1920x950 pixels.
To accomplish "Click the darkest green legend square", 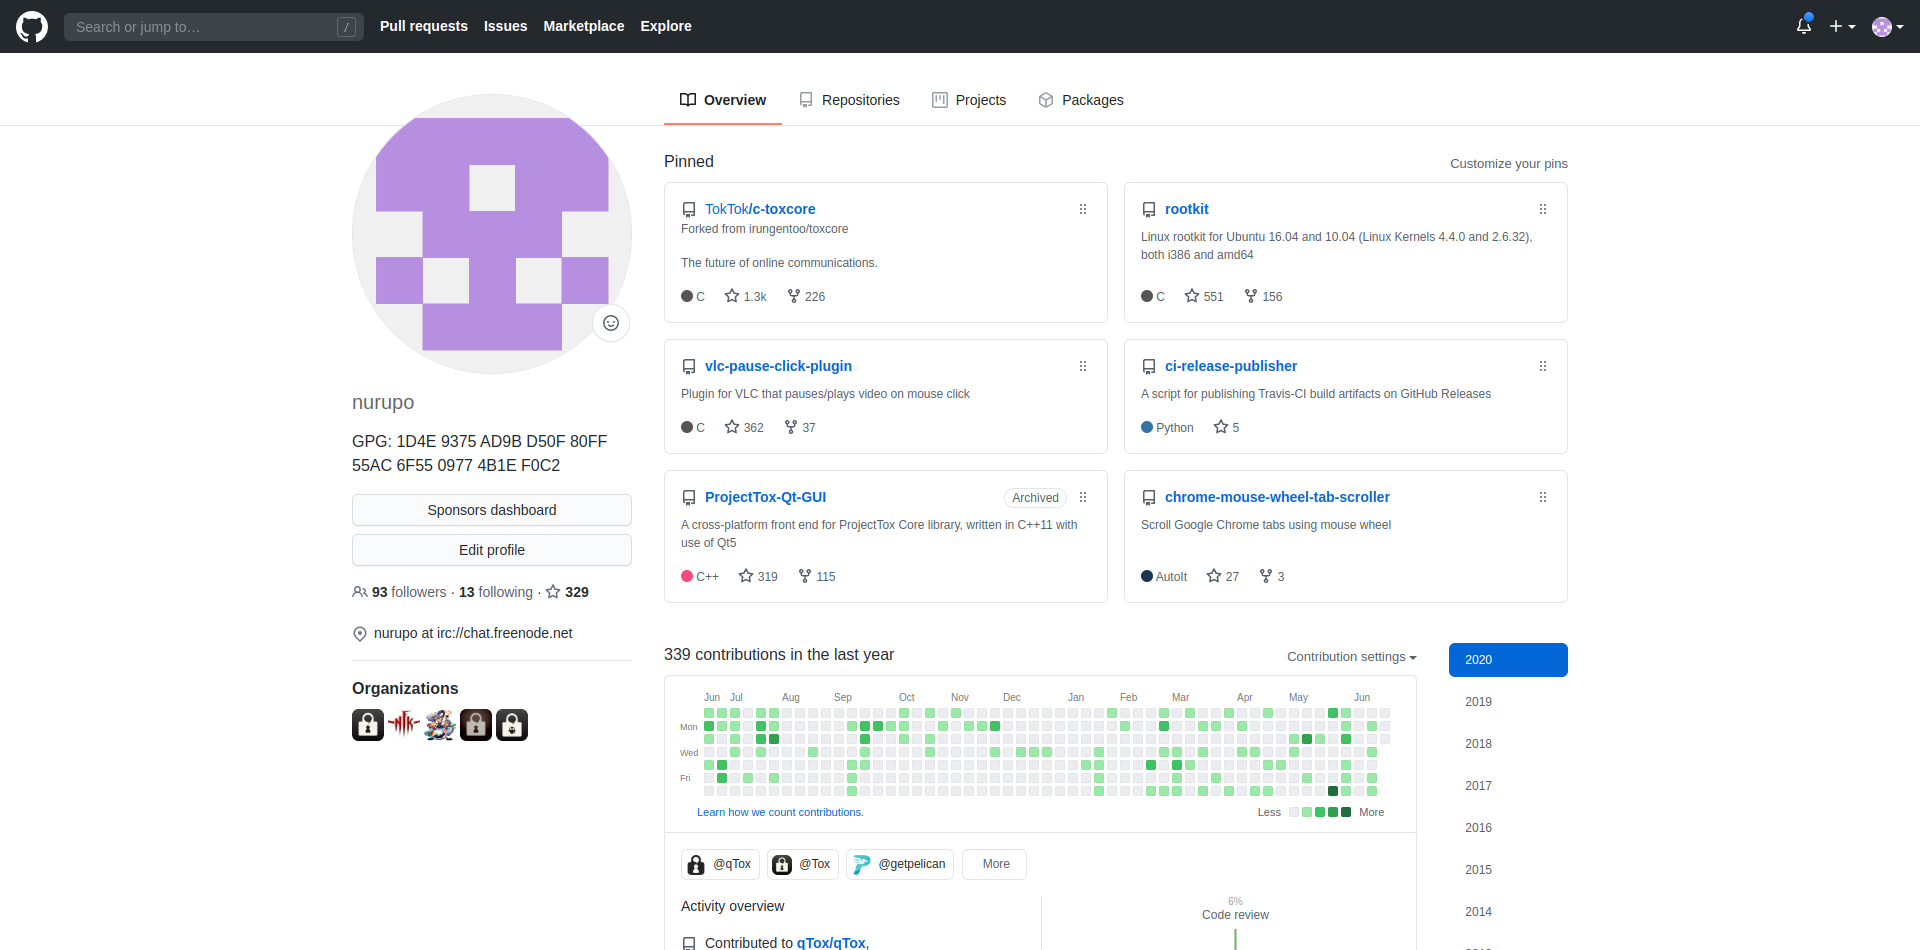I will click(1346, 812).
